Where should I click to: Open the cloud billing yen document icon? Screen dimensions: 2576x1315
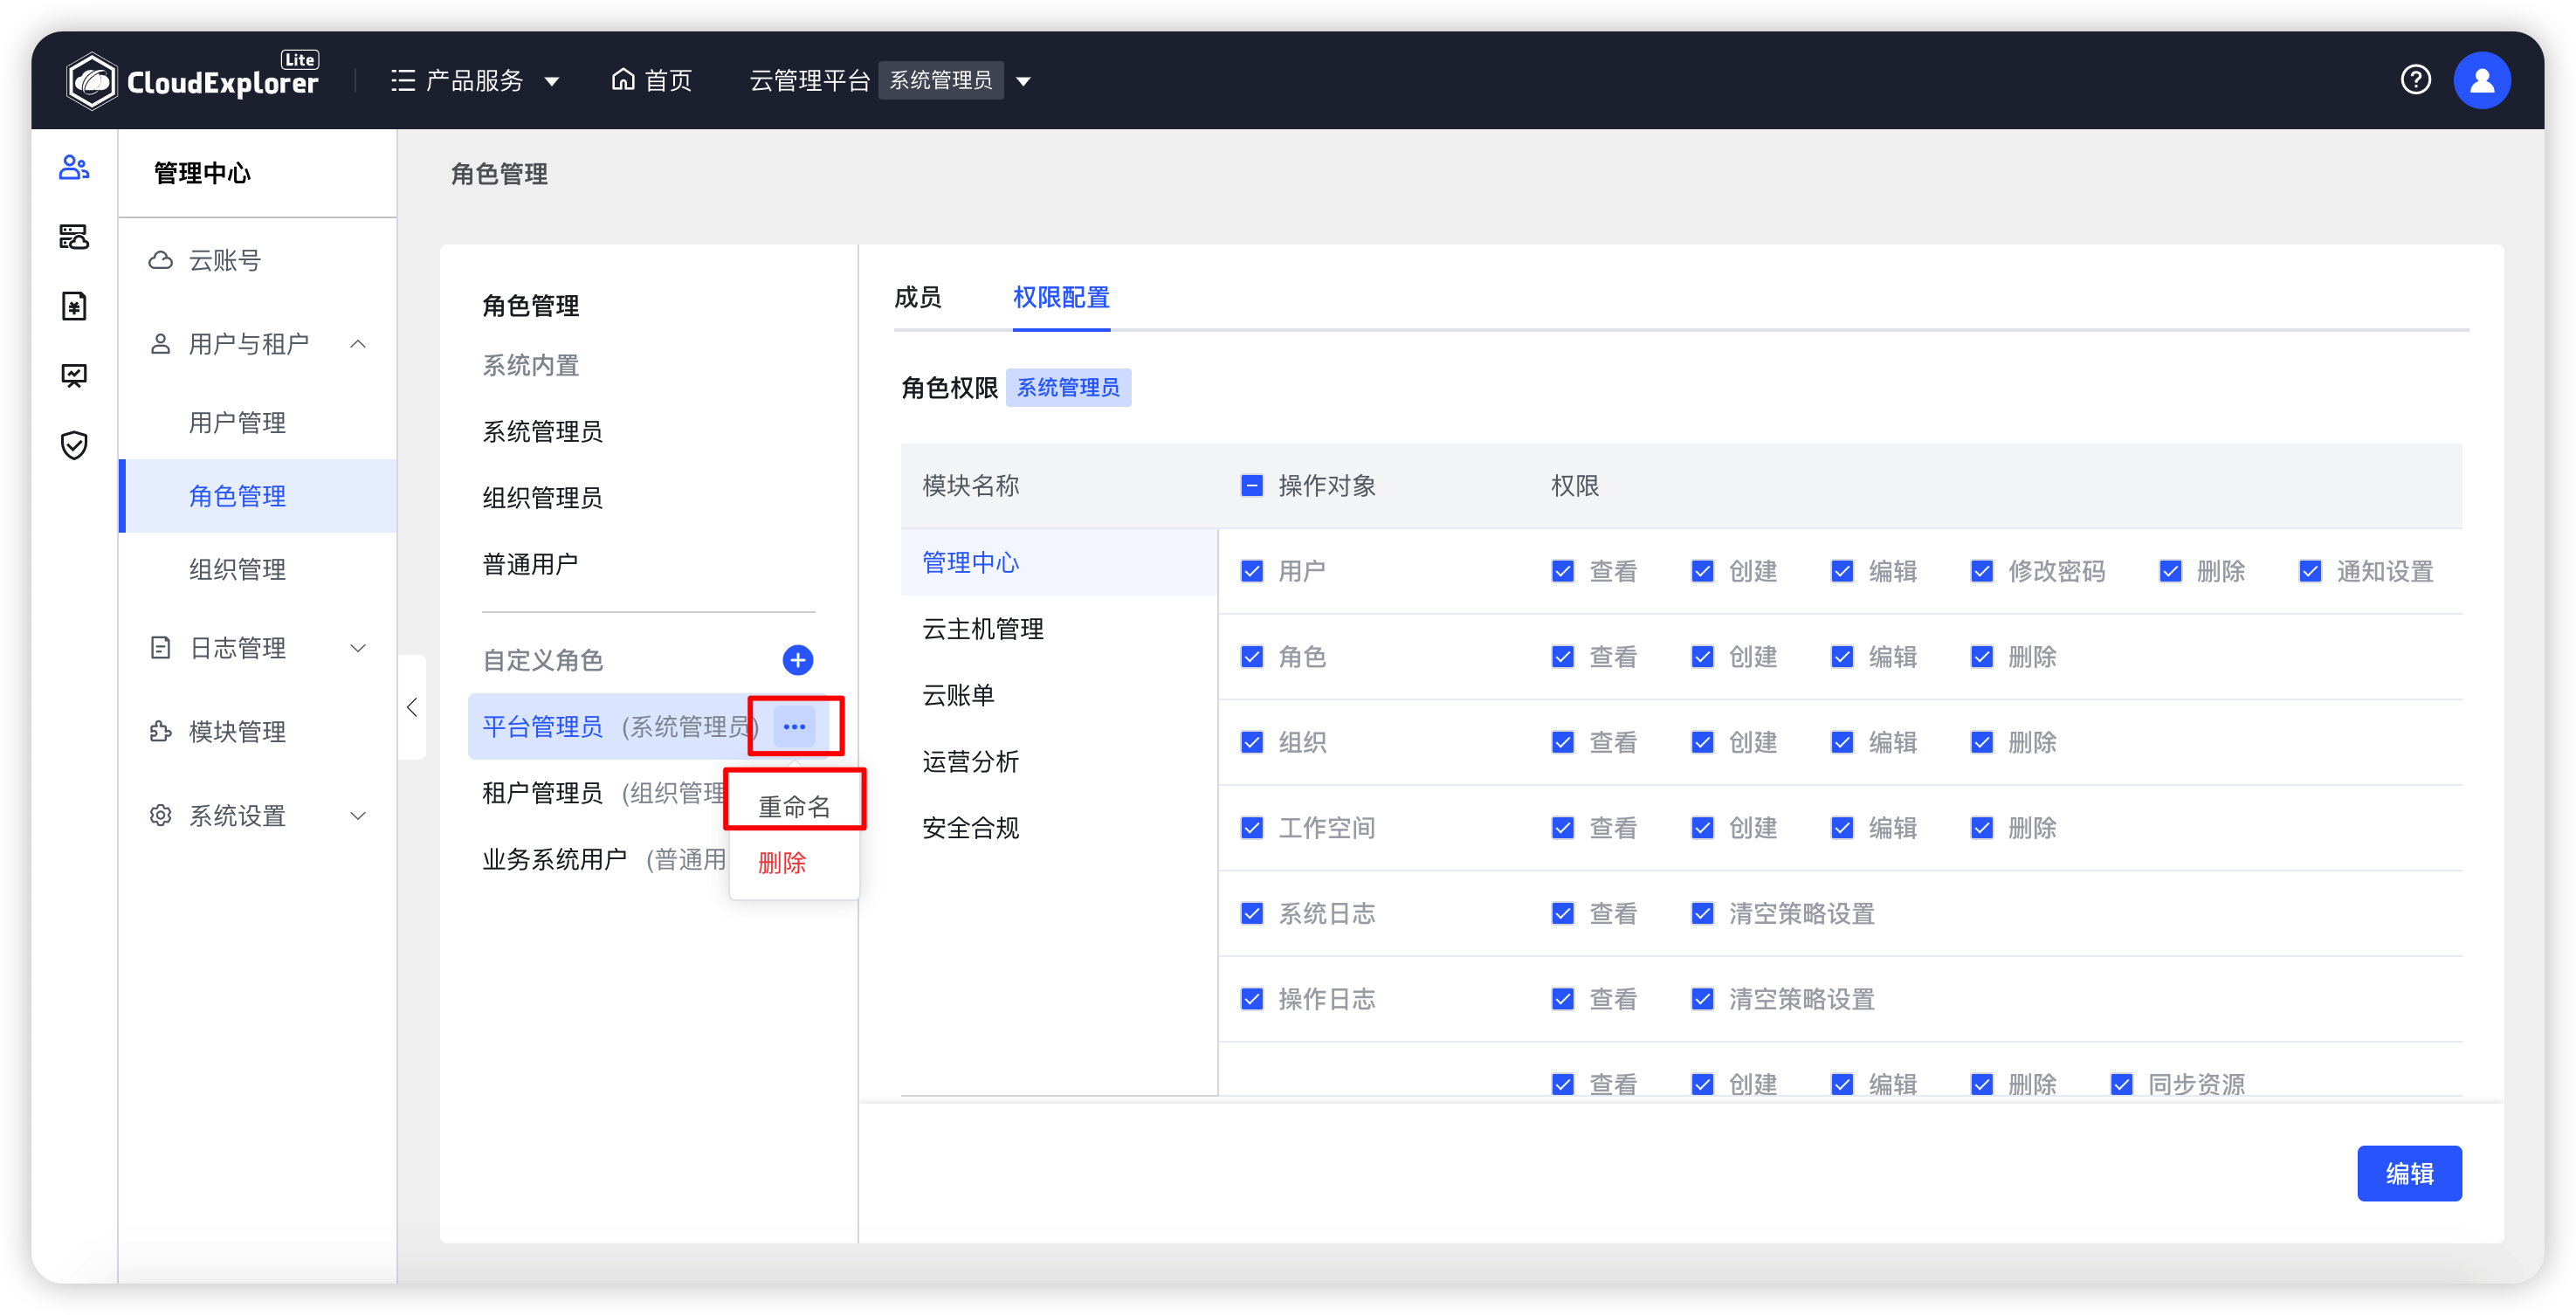(74, 306)
